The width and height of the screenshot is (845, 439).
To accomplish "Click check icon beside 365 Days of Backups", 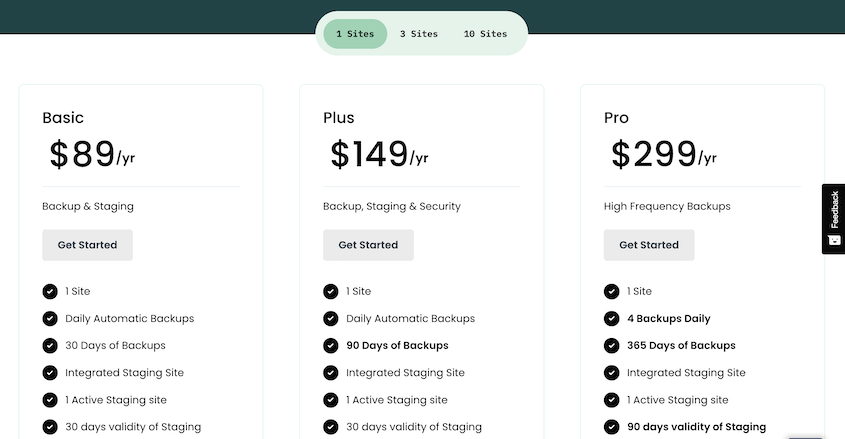I will point(612,346).
